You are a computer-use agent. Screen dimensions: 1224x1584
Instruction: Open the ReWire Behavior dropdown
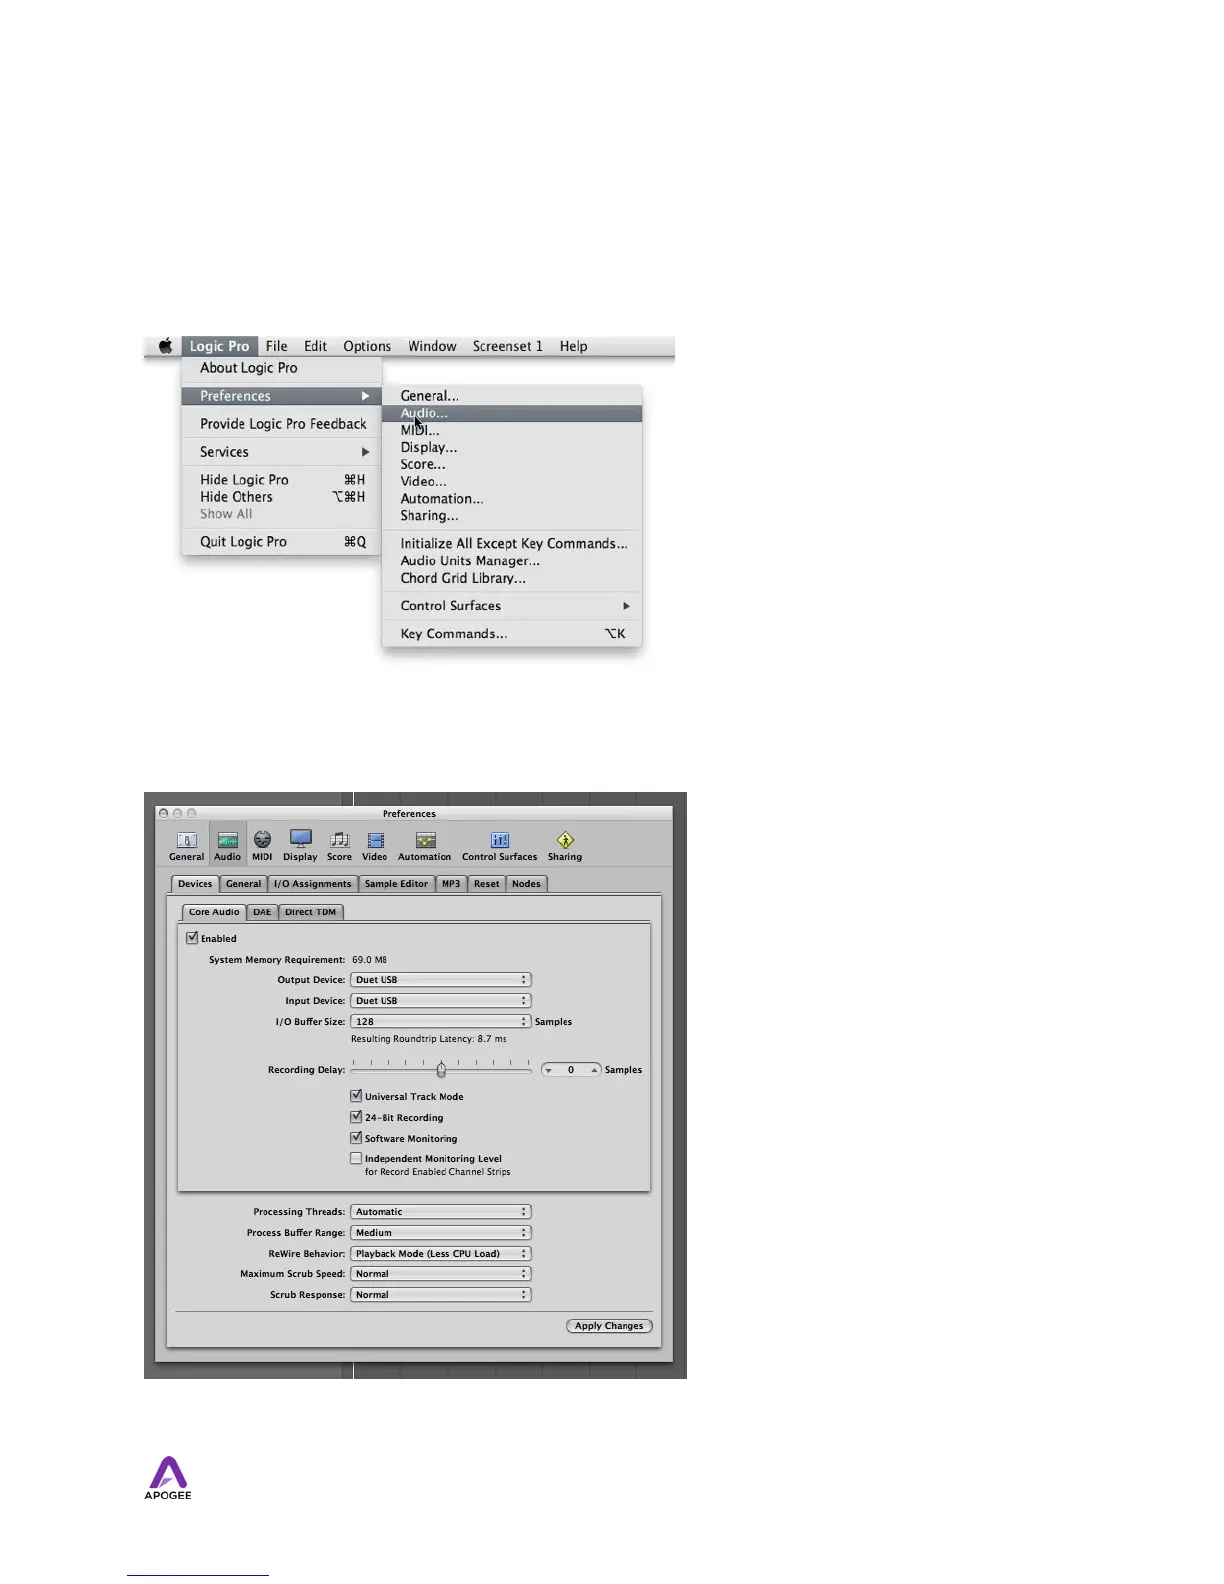pyautogui.click(x=441, y=1254)
